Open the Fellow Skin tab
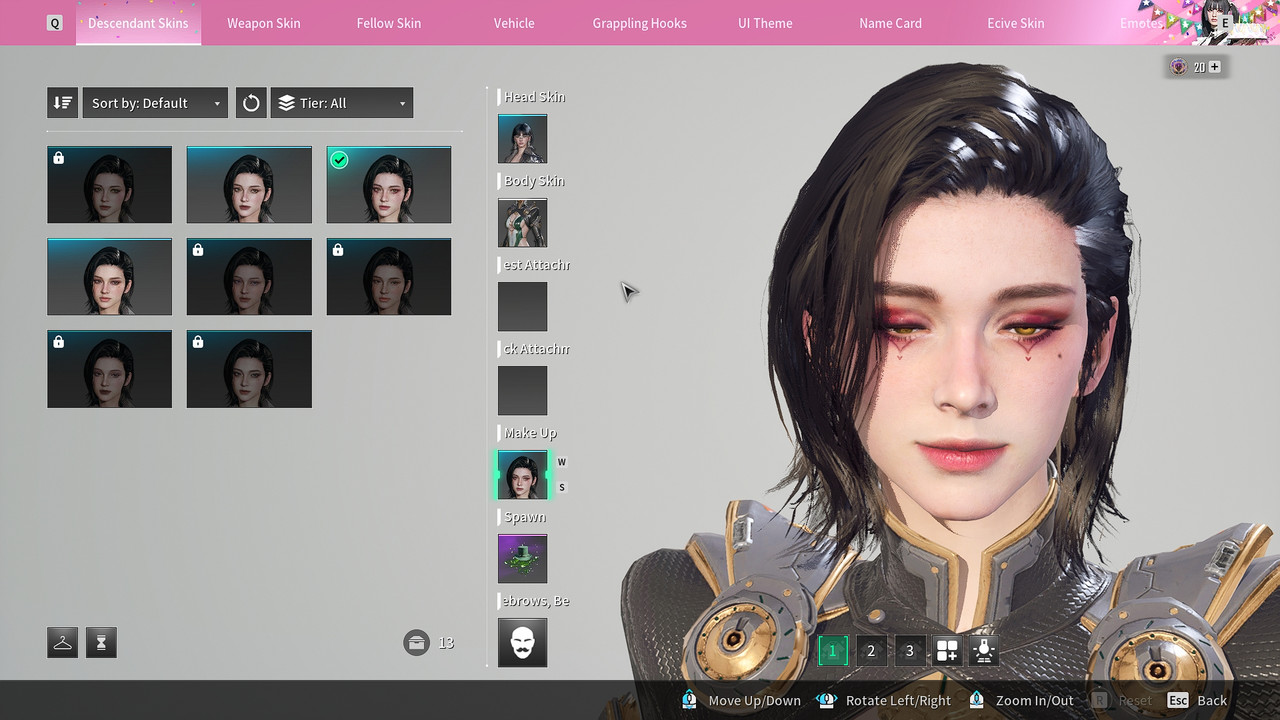Image resolution: width=1280 pixels, height=720 pixels. [x=389, y=23]
